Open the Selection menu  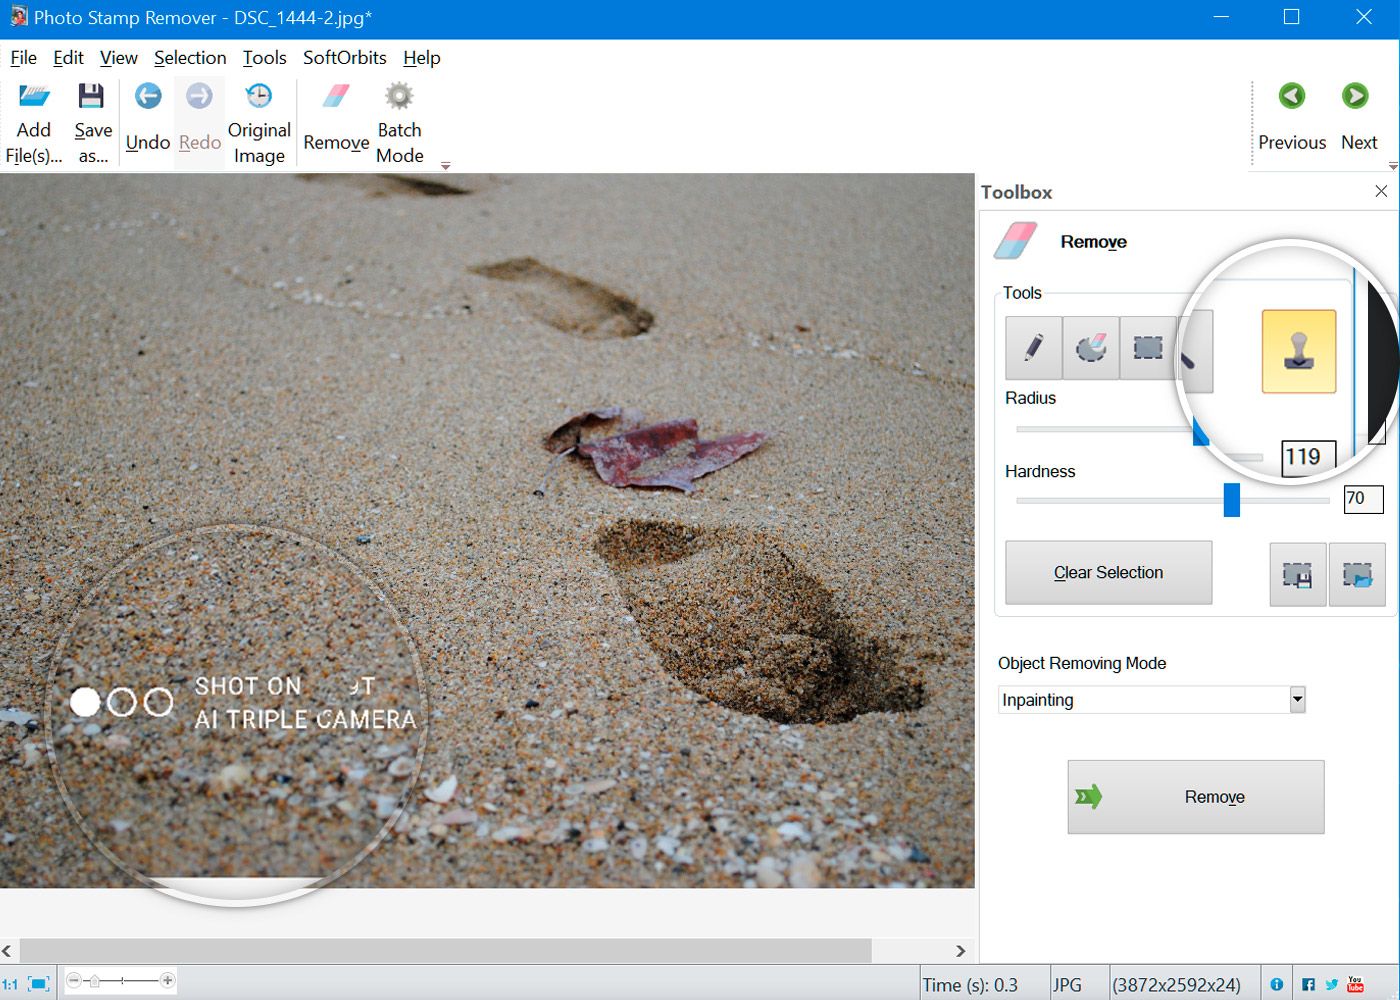click(190, 58)
